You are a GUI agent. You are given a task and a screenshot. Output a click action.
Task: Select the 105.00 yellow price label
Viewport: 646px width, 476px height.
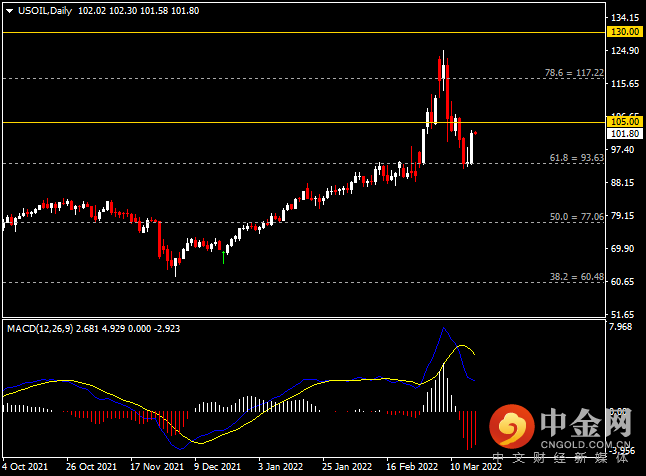(625, 122)
